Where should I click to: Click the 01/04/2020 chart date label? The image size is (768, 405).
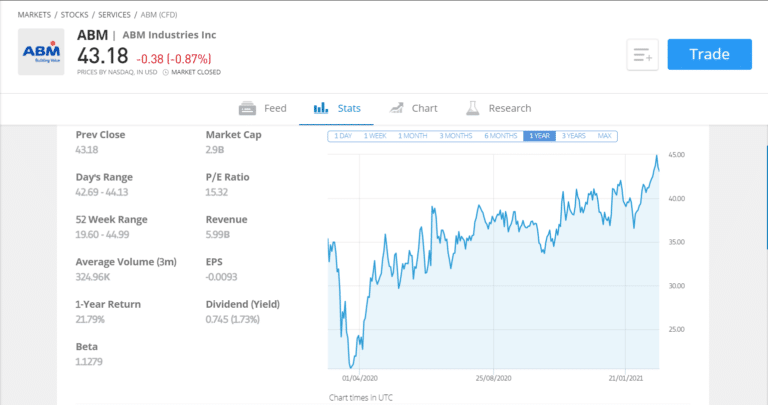click(360, 379)
